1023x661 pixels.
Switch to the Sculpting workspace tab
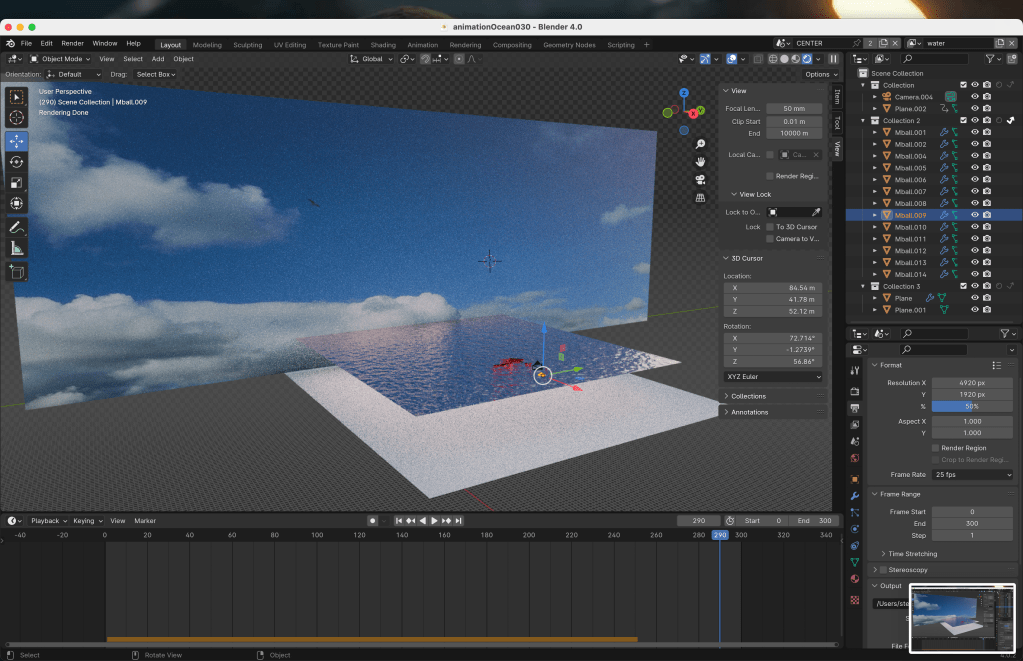pyautogui.click(x=247, y=45)
